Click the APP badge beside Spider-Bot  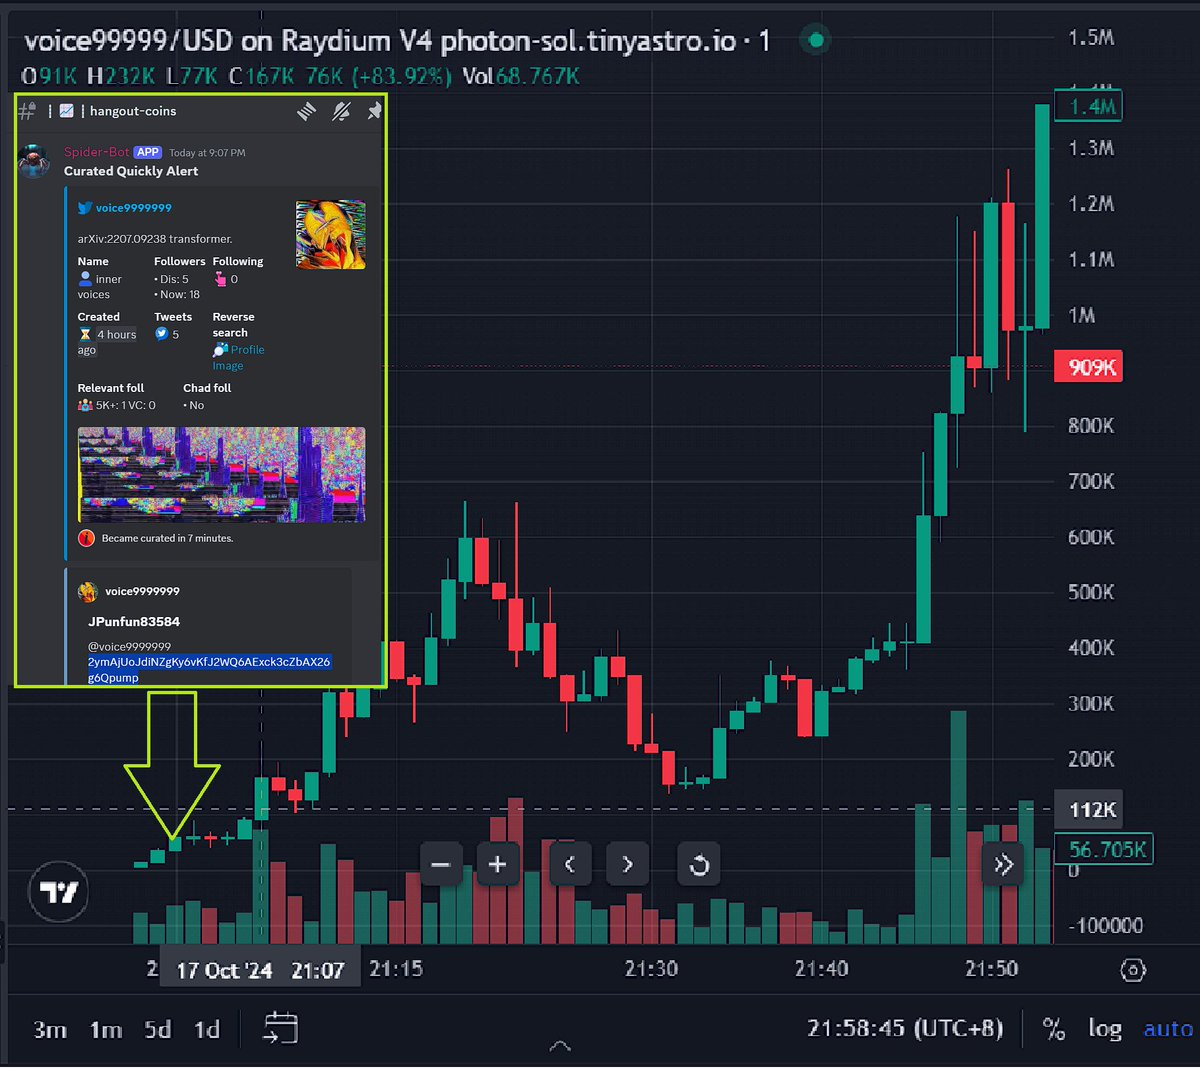click(148, 152)
